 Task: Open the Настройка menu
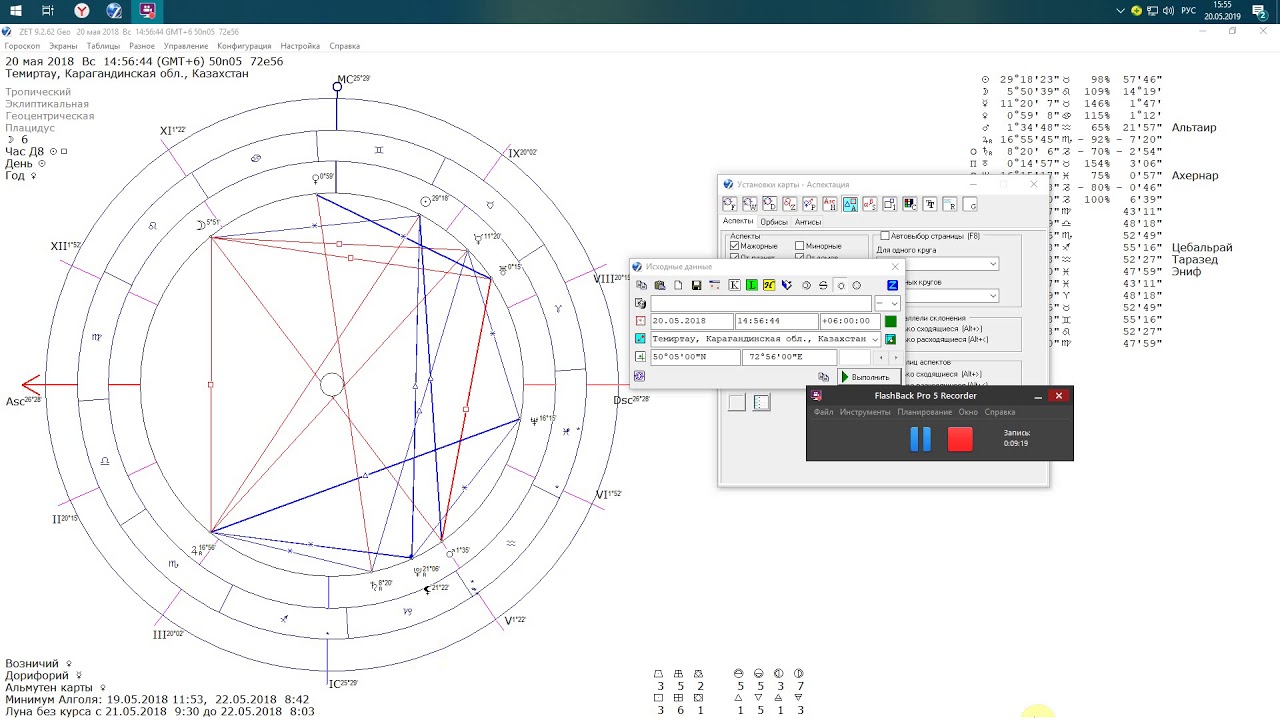[300, 46]
